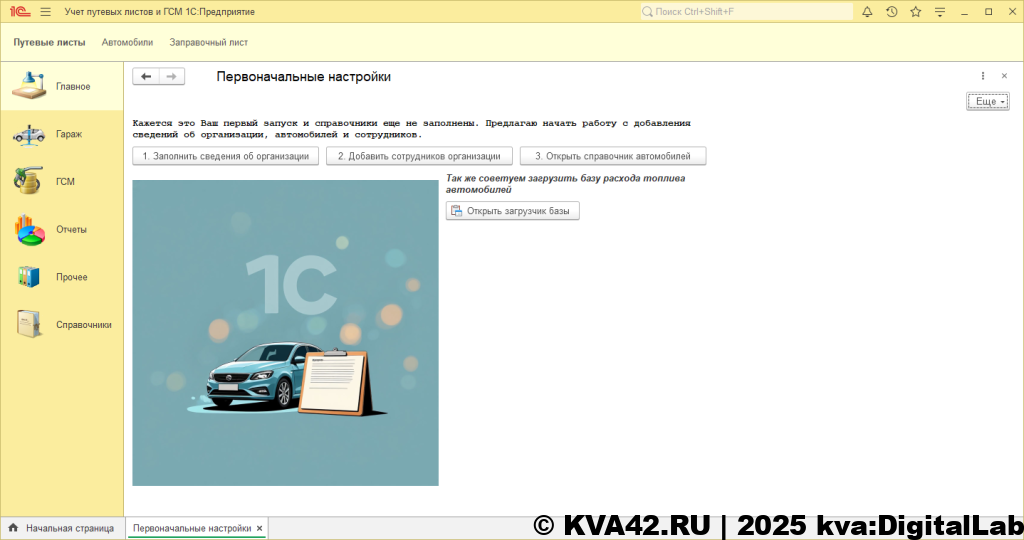This screenshot has height=540, width=1024.
Task: Expand the Еще dropdown menu
Action: pyautogui.click(x=987, y=102)
